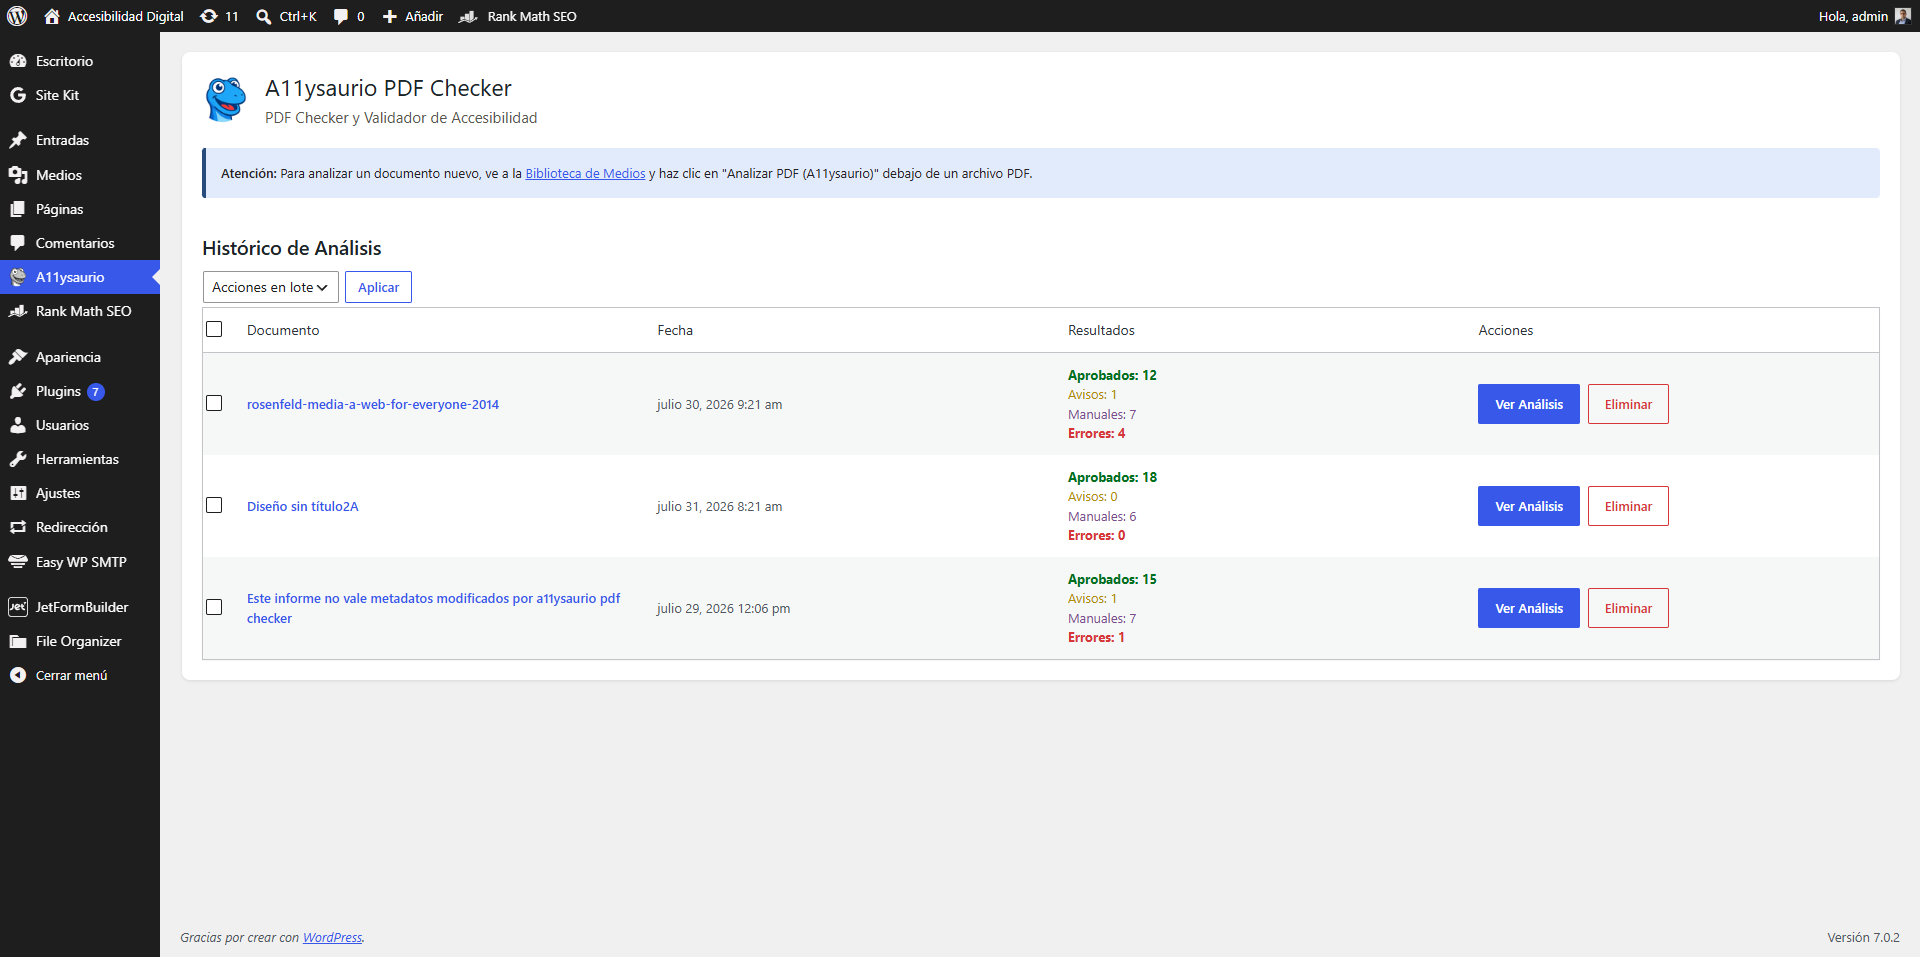1920x957 pixels.
Task: Open the comments bubble icon in admin bar
Action: (x=341, y=16)
